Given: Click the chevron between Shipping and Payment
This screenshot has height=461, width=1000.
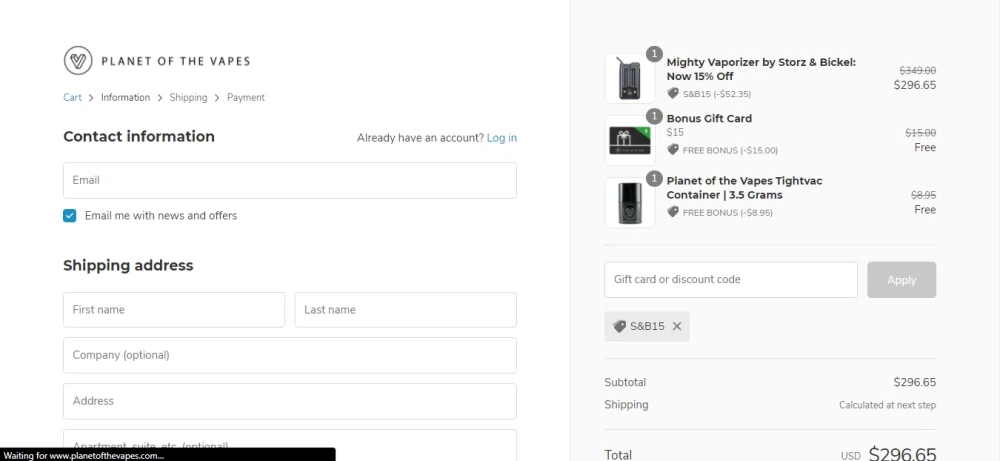Looking at the screenshot, I should coord(217,98).
